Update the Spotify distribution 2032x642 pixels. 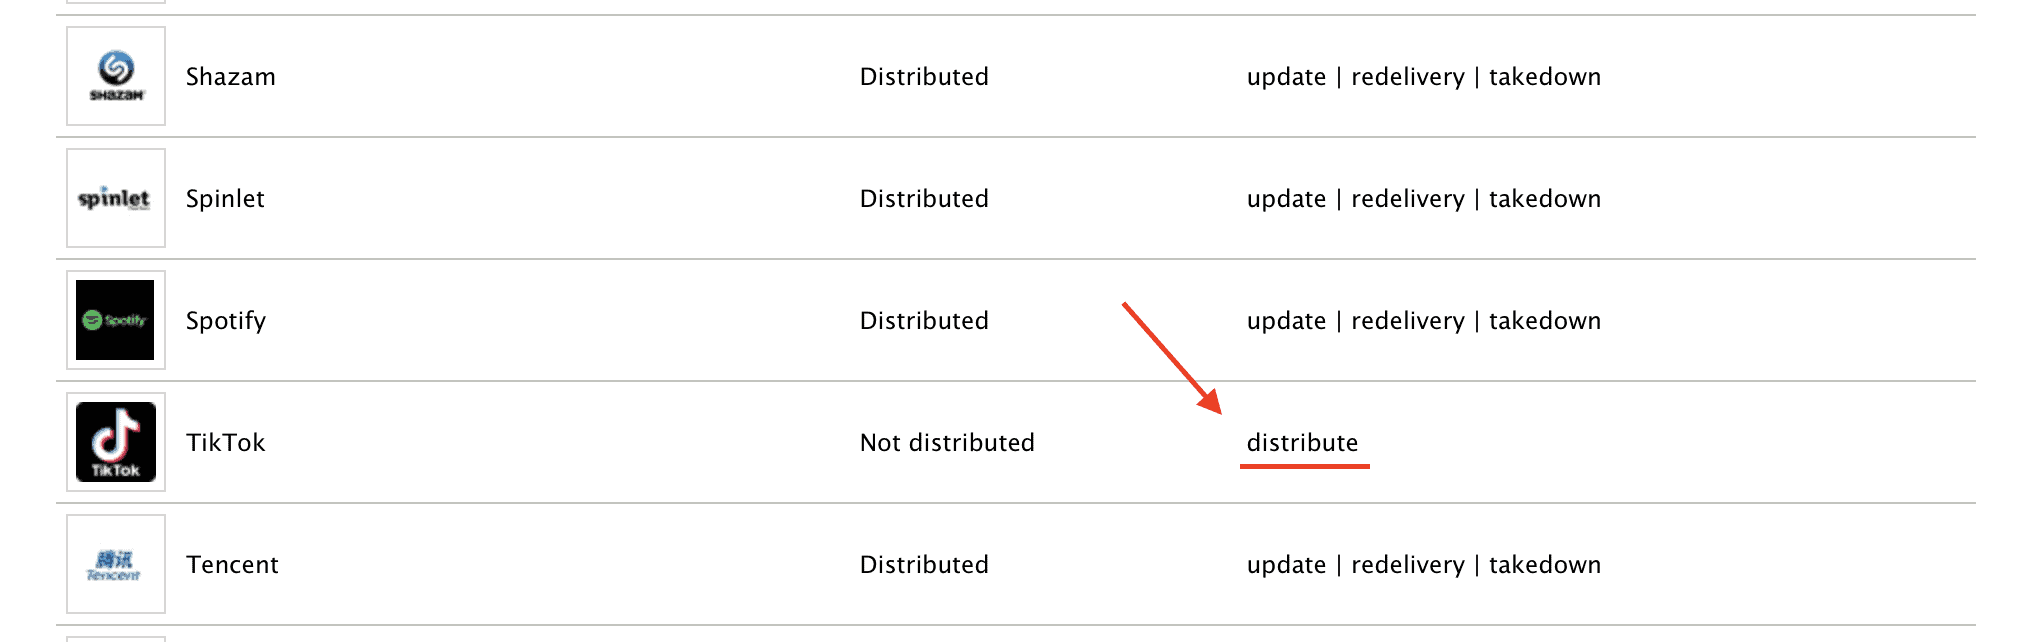point(1286,321)
